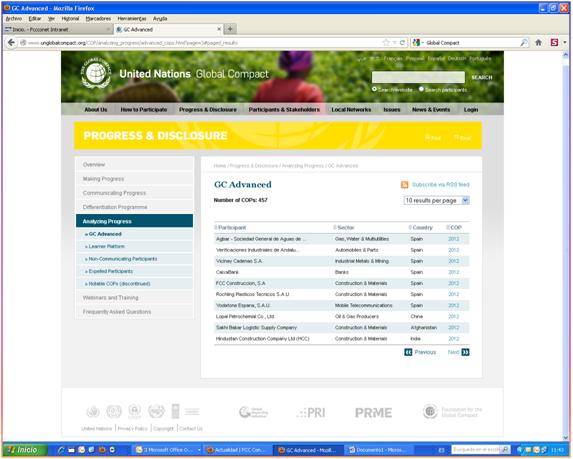Open the PRME footer logo
573x459 pixels.
(x=373, y=413)
